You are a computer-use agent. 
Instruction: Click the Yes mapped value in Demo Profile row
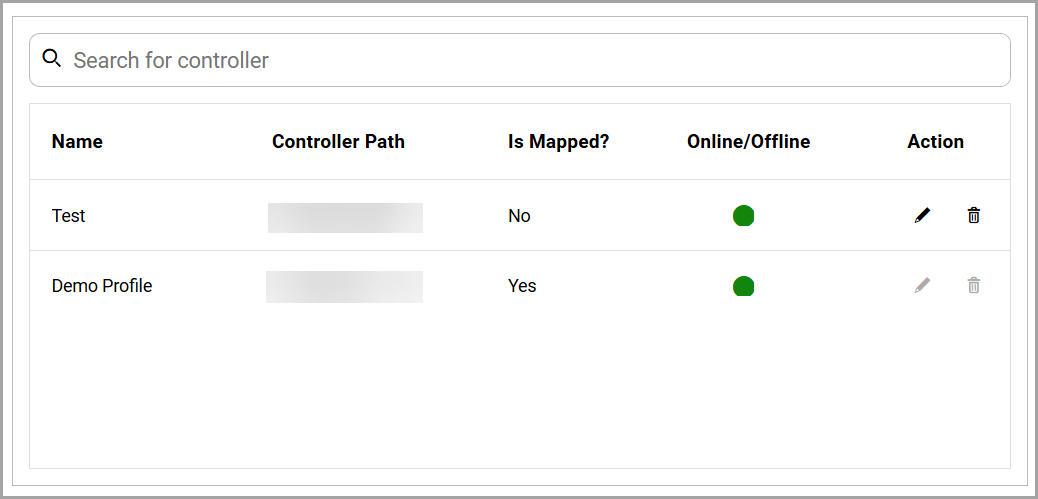[522, 286]
